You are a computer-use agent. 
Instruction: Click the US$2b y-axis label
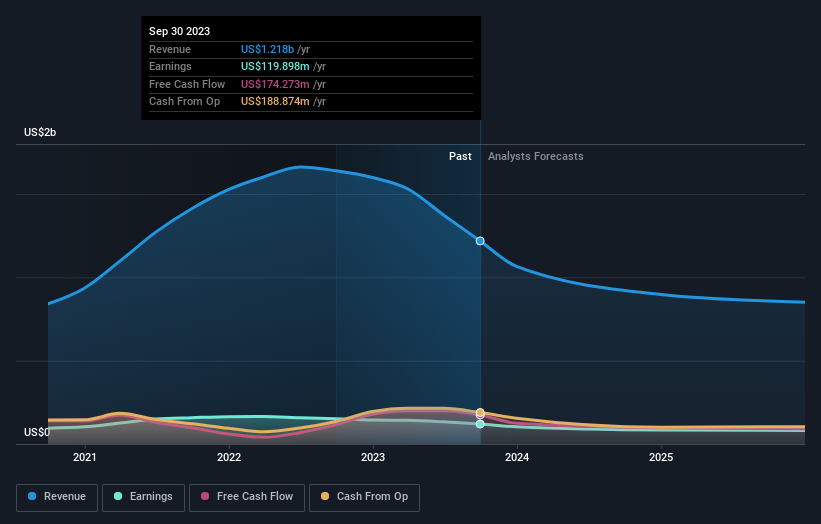tap(40, 132)
